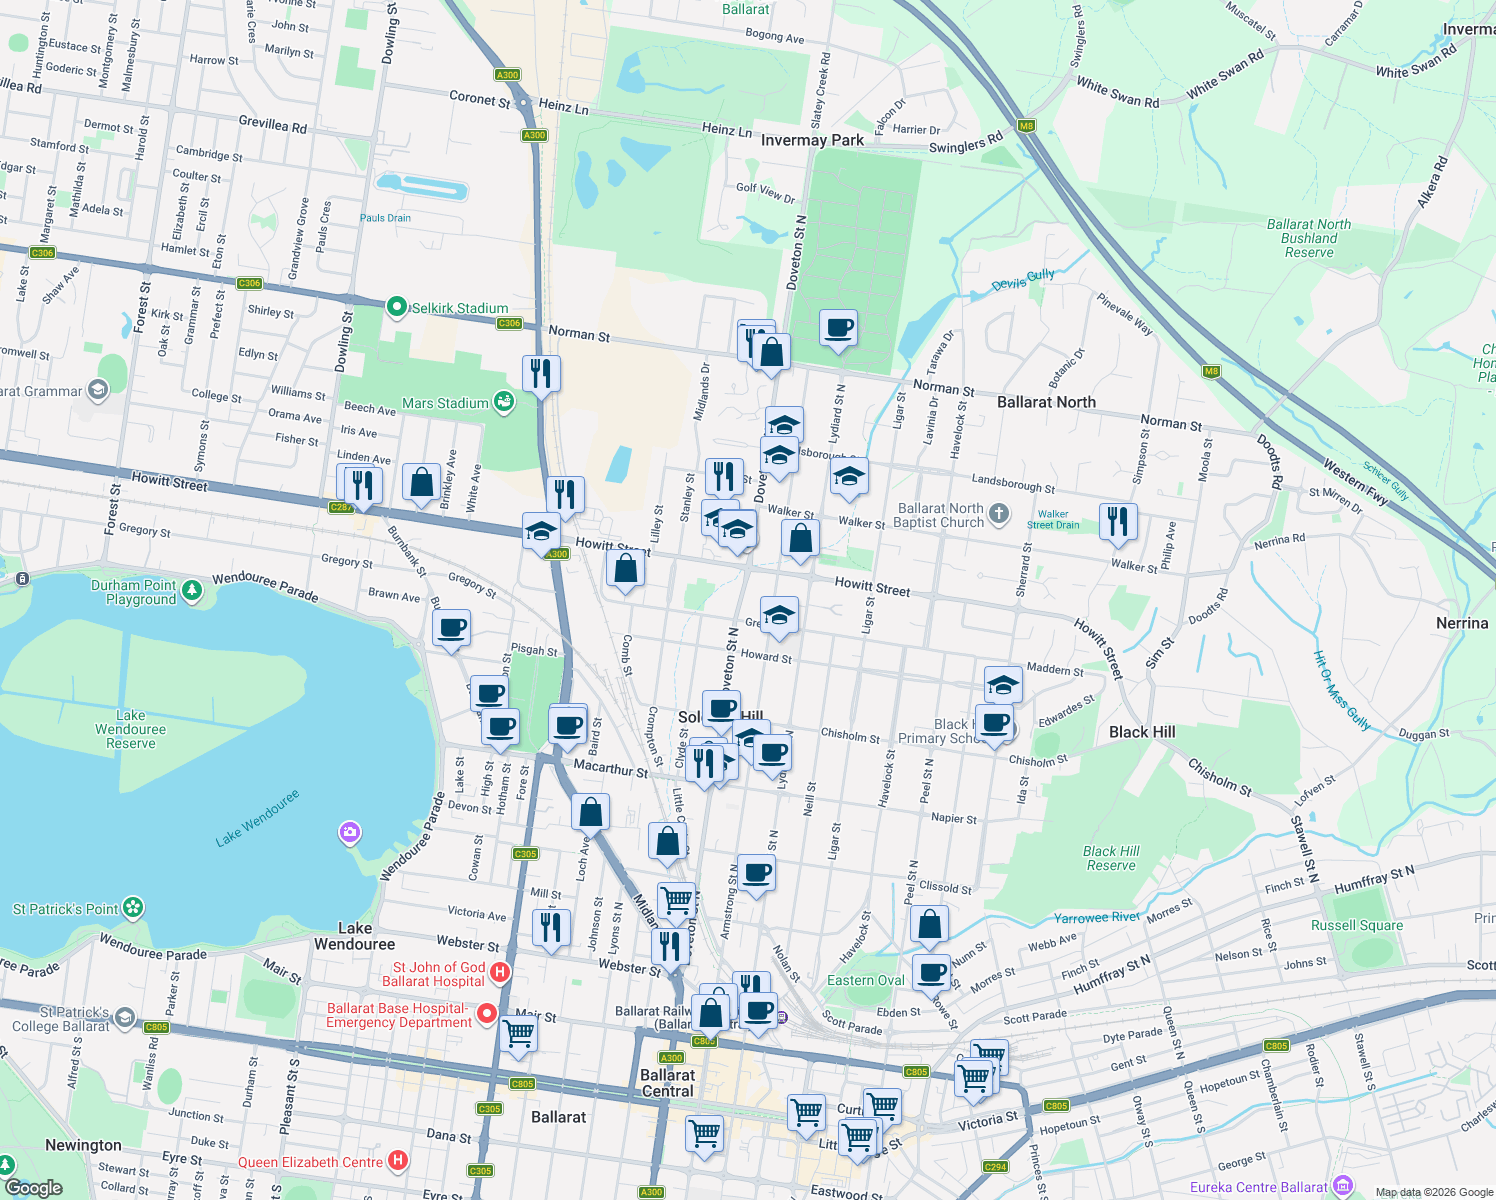
Task: Click the Yarrowee River label
Action: pyautogui.click(x=1097, y=917)
